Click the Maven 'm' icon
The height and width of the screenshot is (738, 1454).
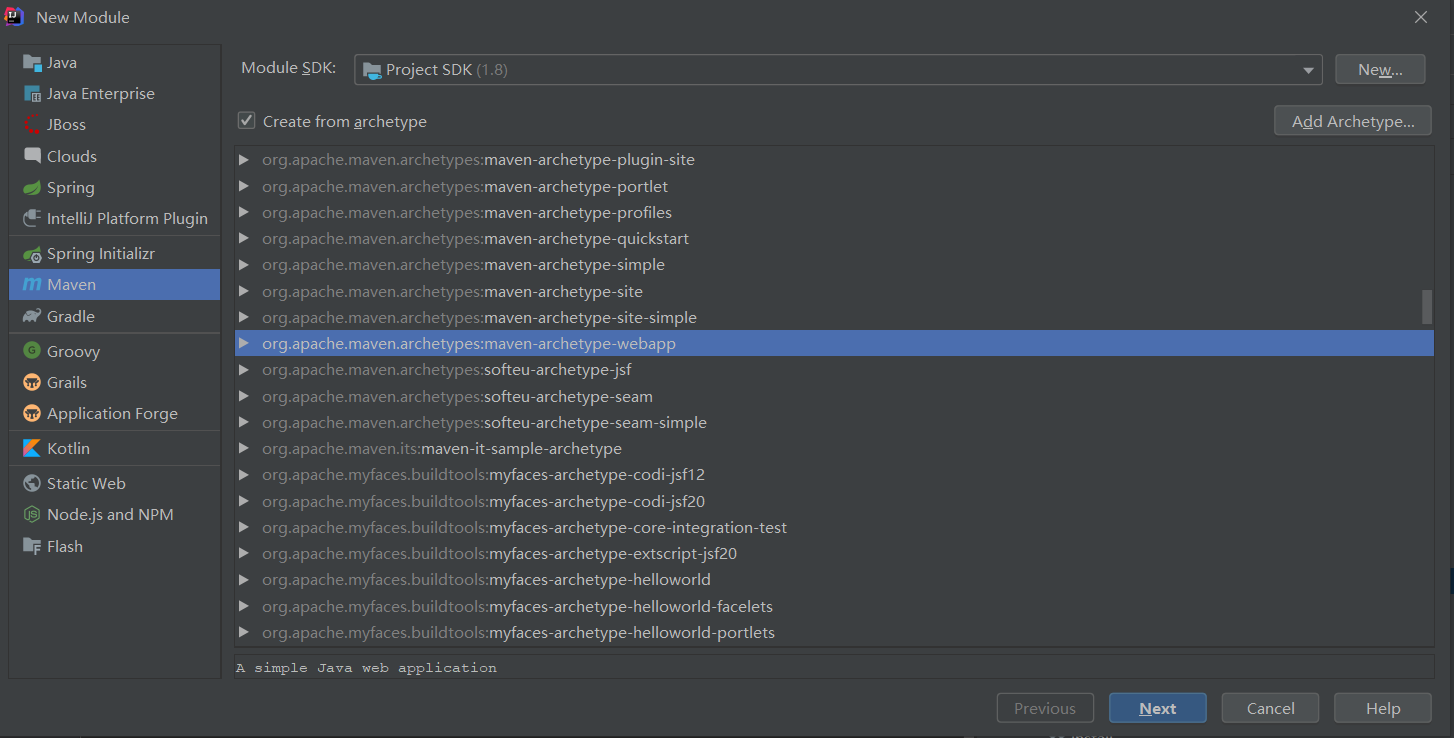[x=32, y=285]
